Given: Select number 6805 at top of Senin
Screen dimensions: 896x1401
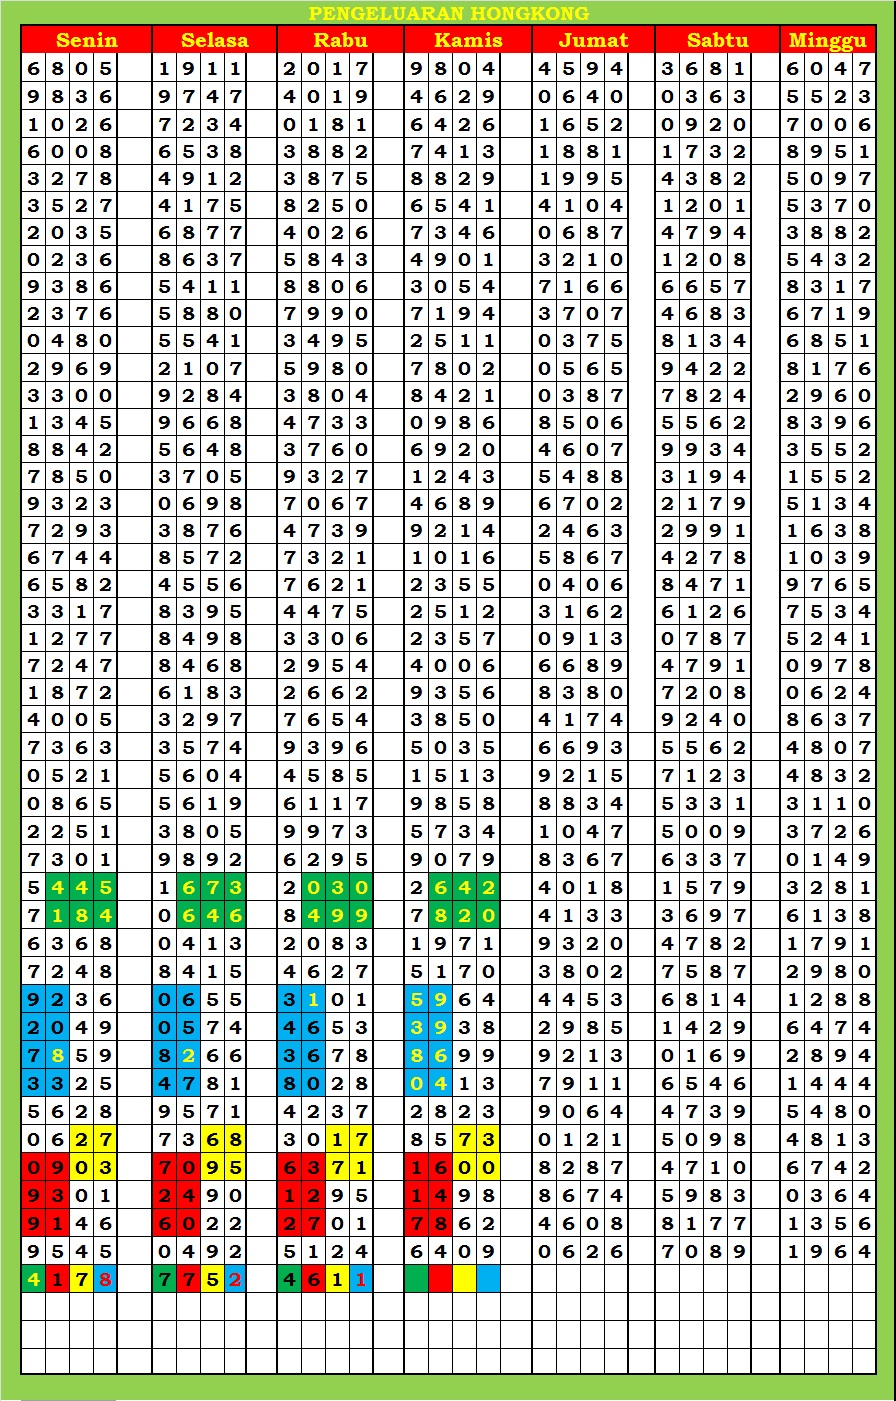Looking at the screenshot, I should tap(70, 69).
